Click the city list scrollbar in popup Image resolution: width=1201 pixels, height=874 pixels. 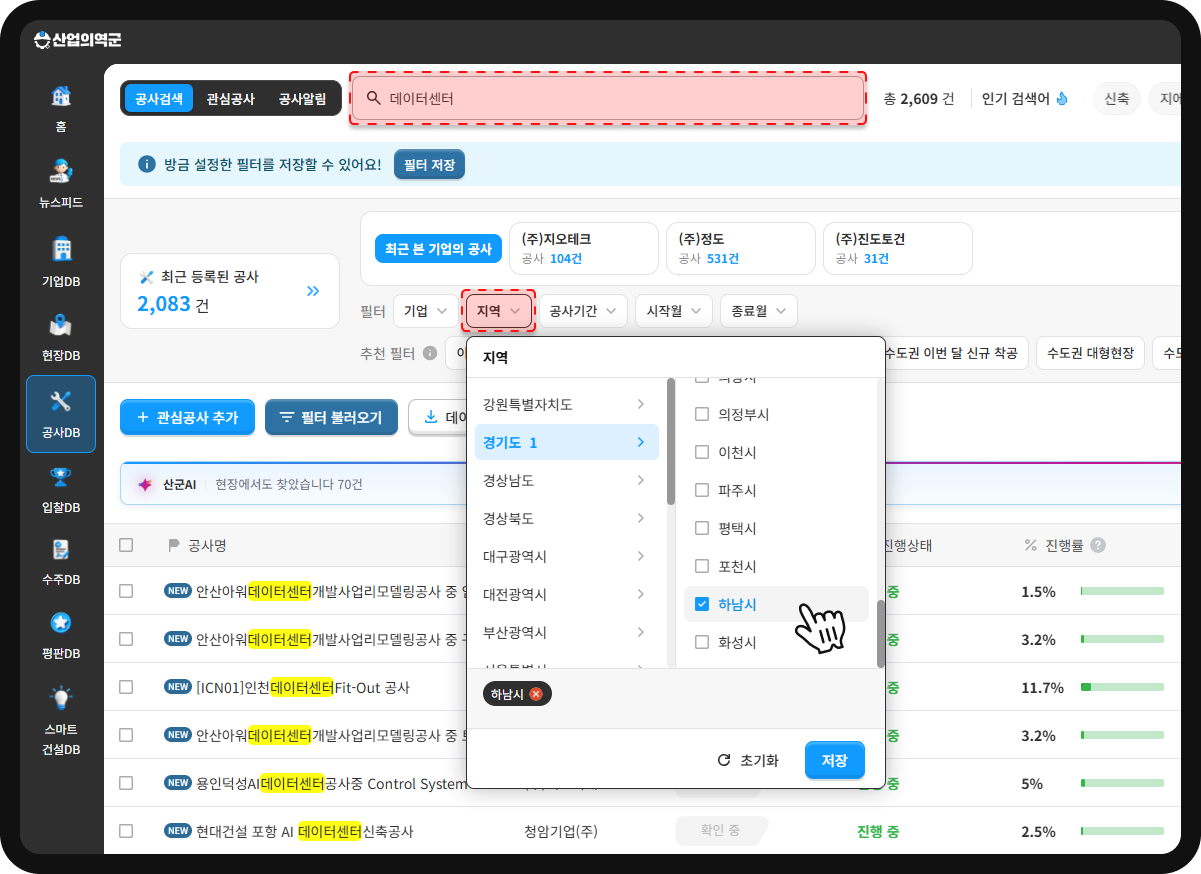pyautogui.click(x=881, y=633)
